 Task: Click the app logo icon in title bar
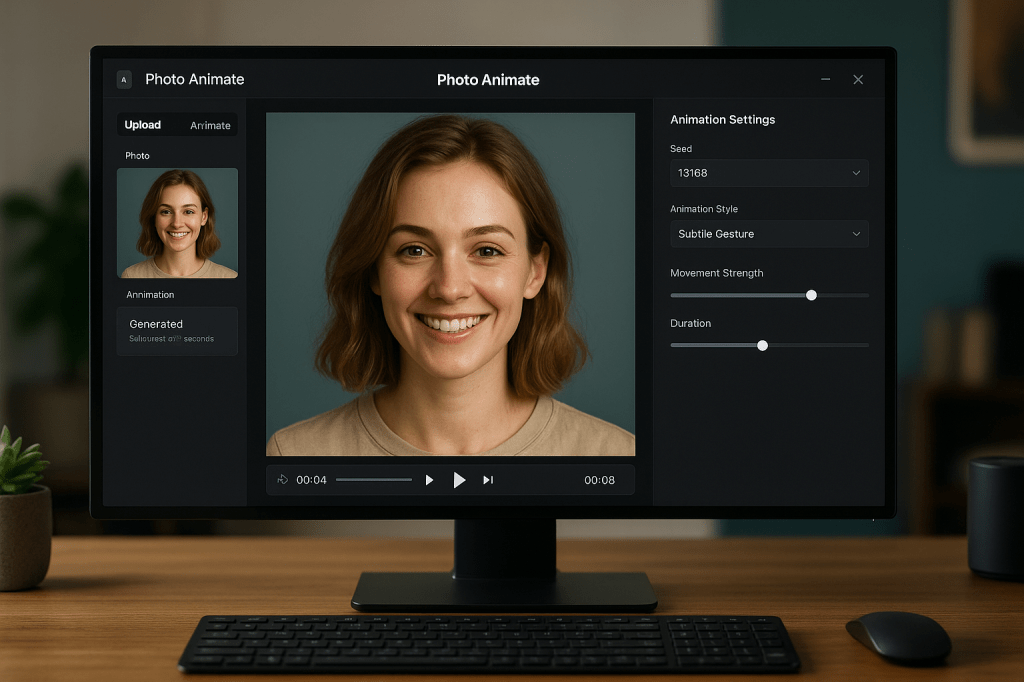(124, 80)
